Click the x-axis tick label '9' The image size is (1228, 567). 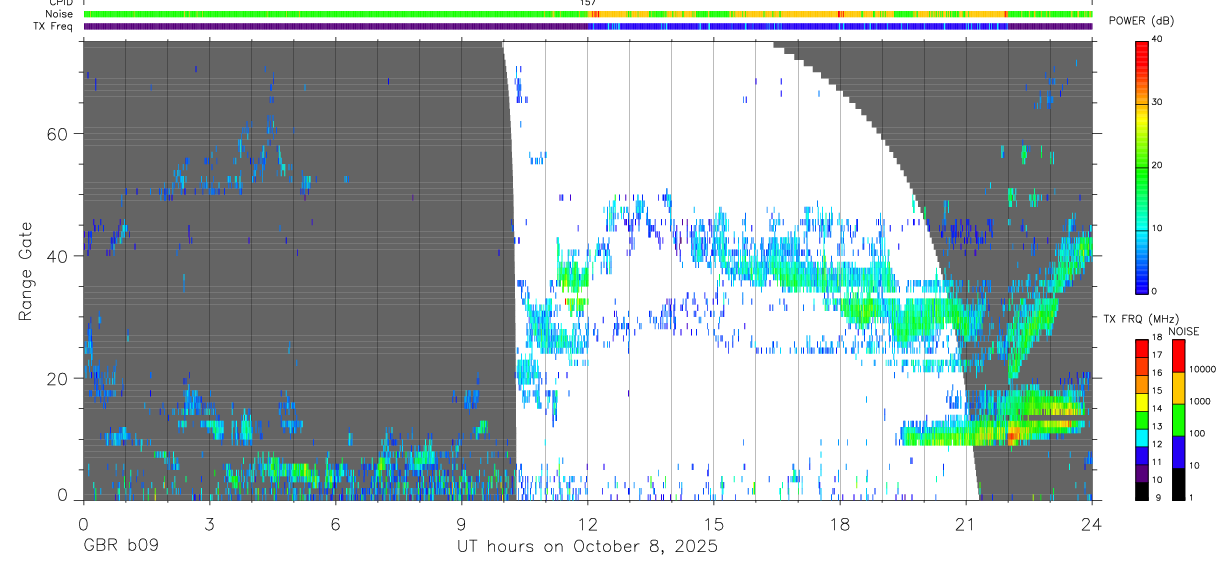(461, 523)
